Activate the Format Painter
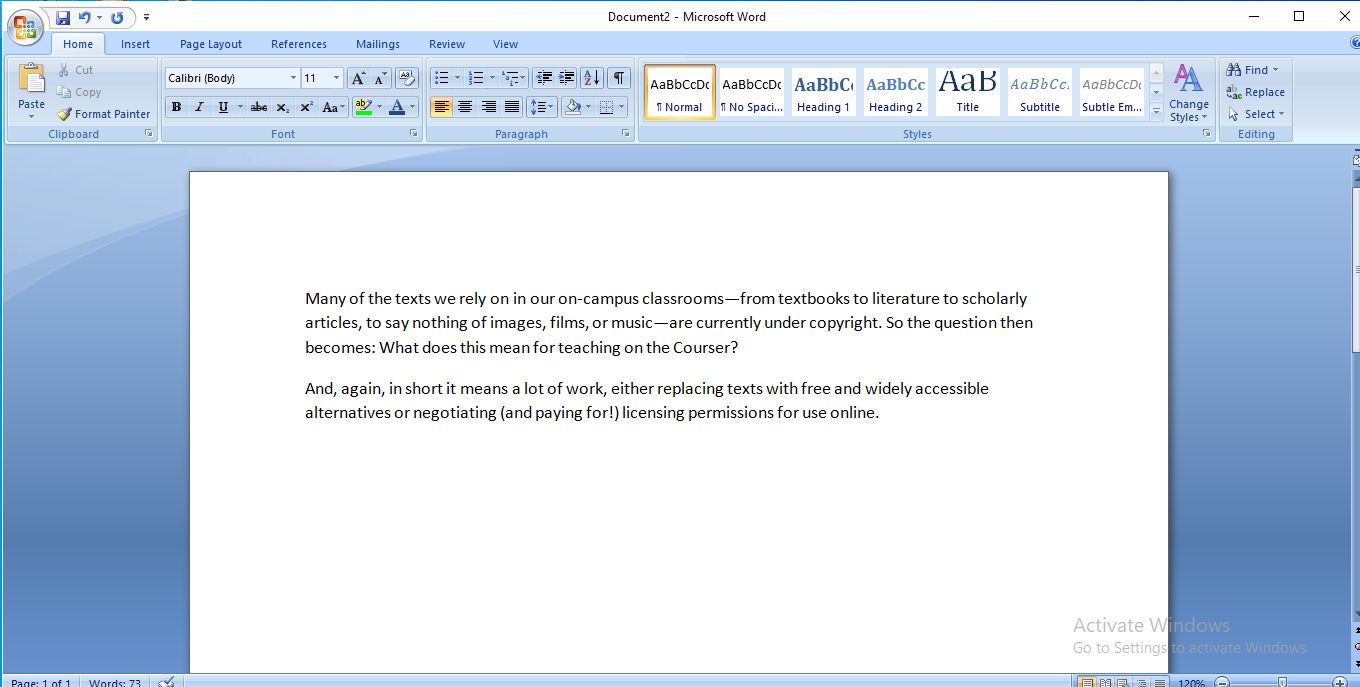 click(104, 114)
